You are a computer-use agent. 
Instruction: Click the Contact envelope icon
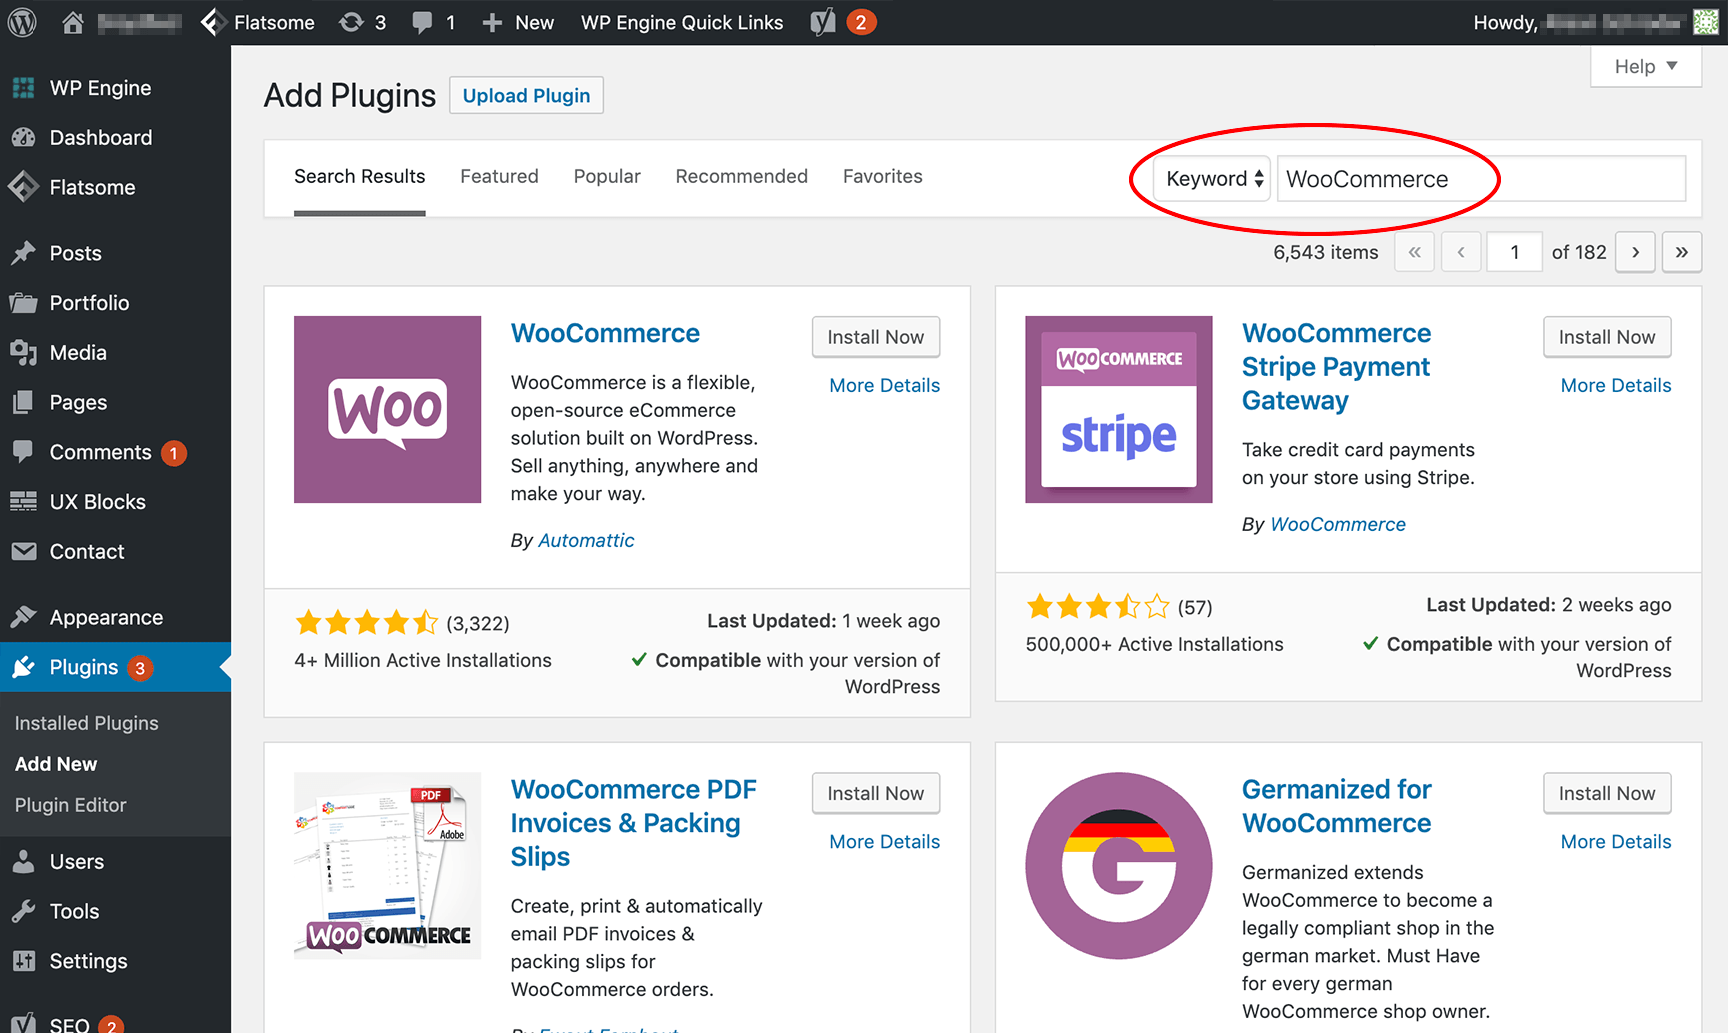pos(23,551)
